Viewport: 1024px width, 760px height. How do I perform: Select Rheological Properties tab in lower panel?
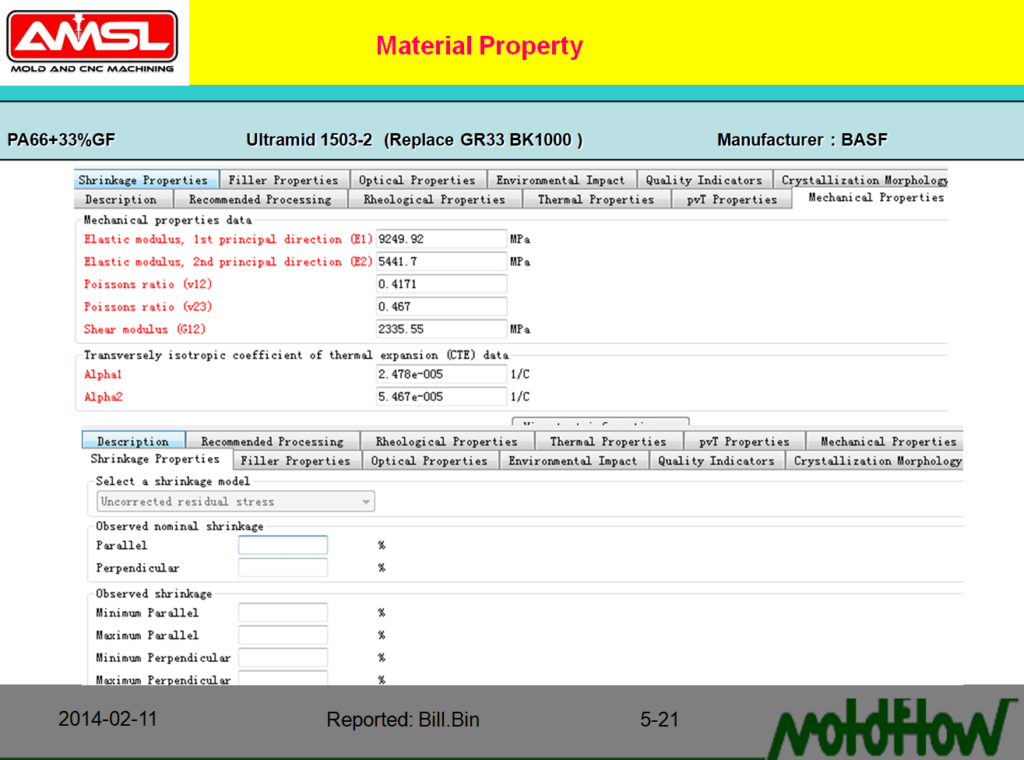(x=446, y=441)
